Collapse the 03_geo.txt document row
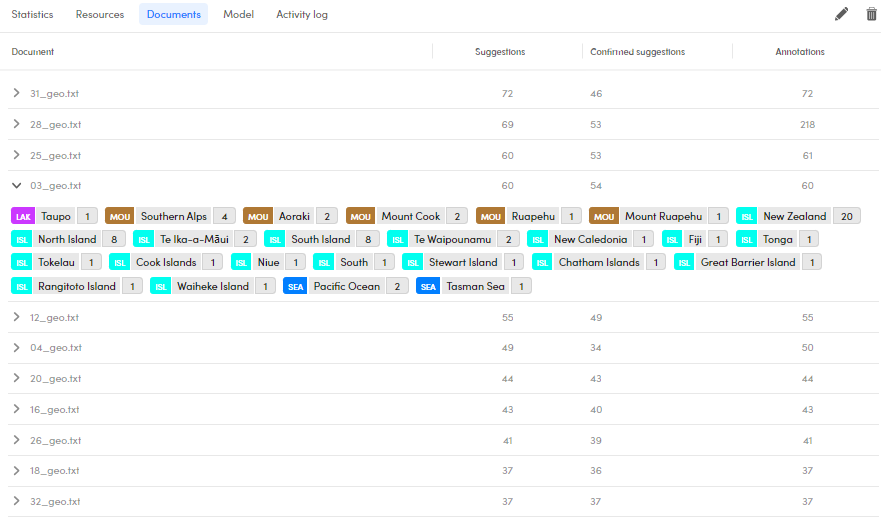881x517 pixels. [x=16, y=185]
